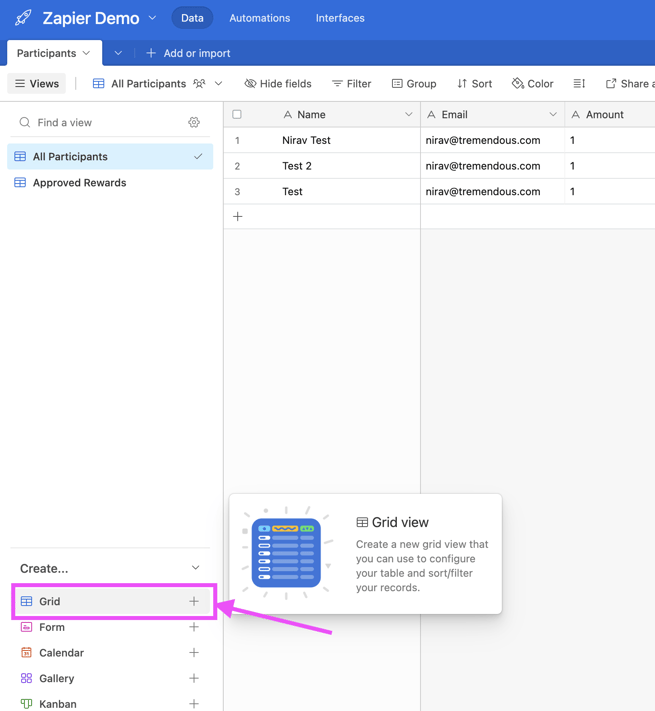Click Add or import button
The image size is (655, 711).
(188, 53)
